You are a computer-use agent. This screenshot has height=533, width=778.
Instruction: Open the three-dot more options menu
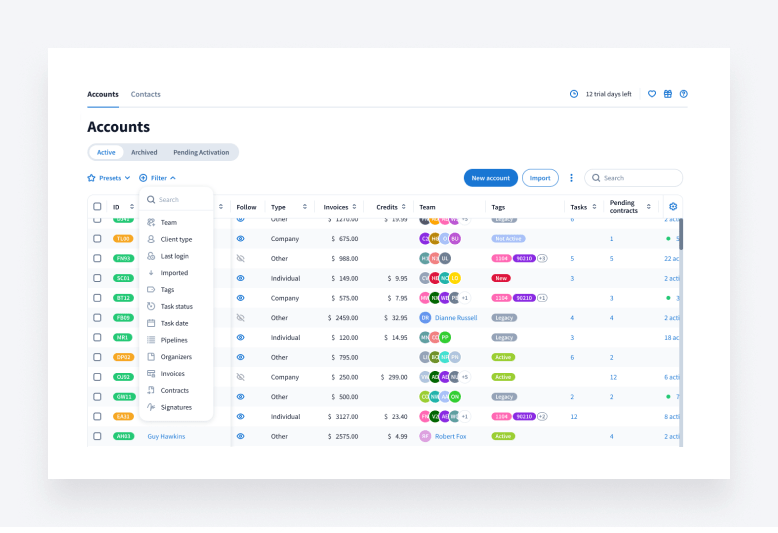pyautogui.click(x=572, y=178)
